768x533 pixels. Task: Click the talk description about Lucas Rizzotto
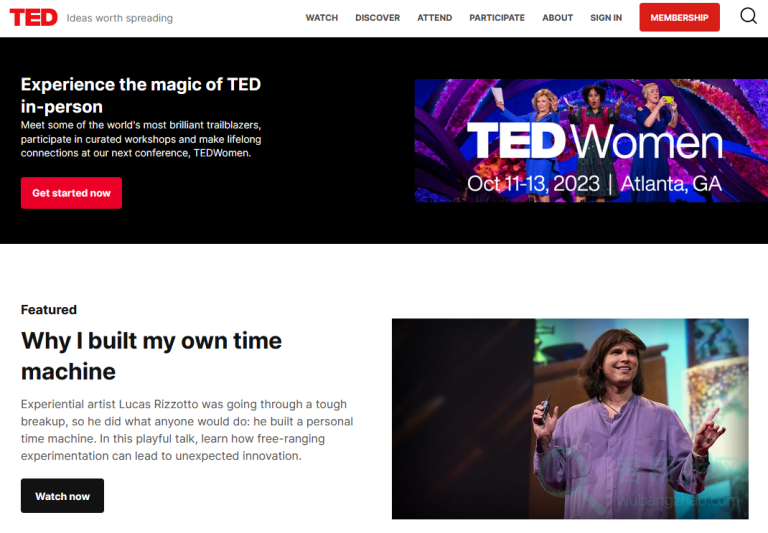coord(186,430)
